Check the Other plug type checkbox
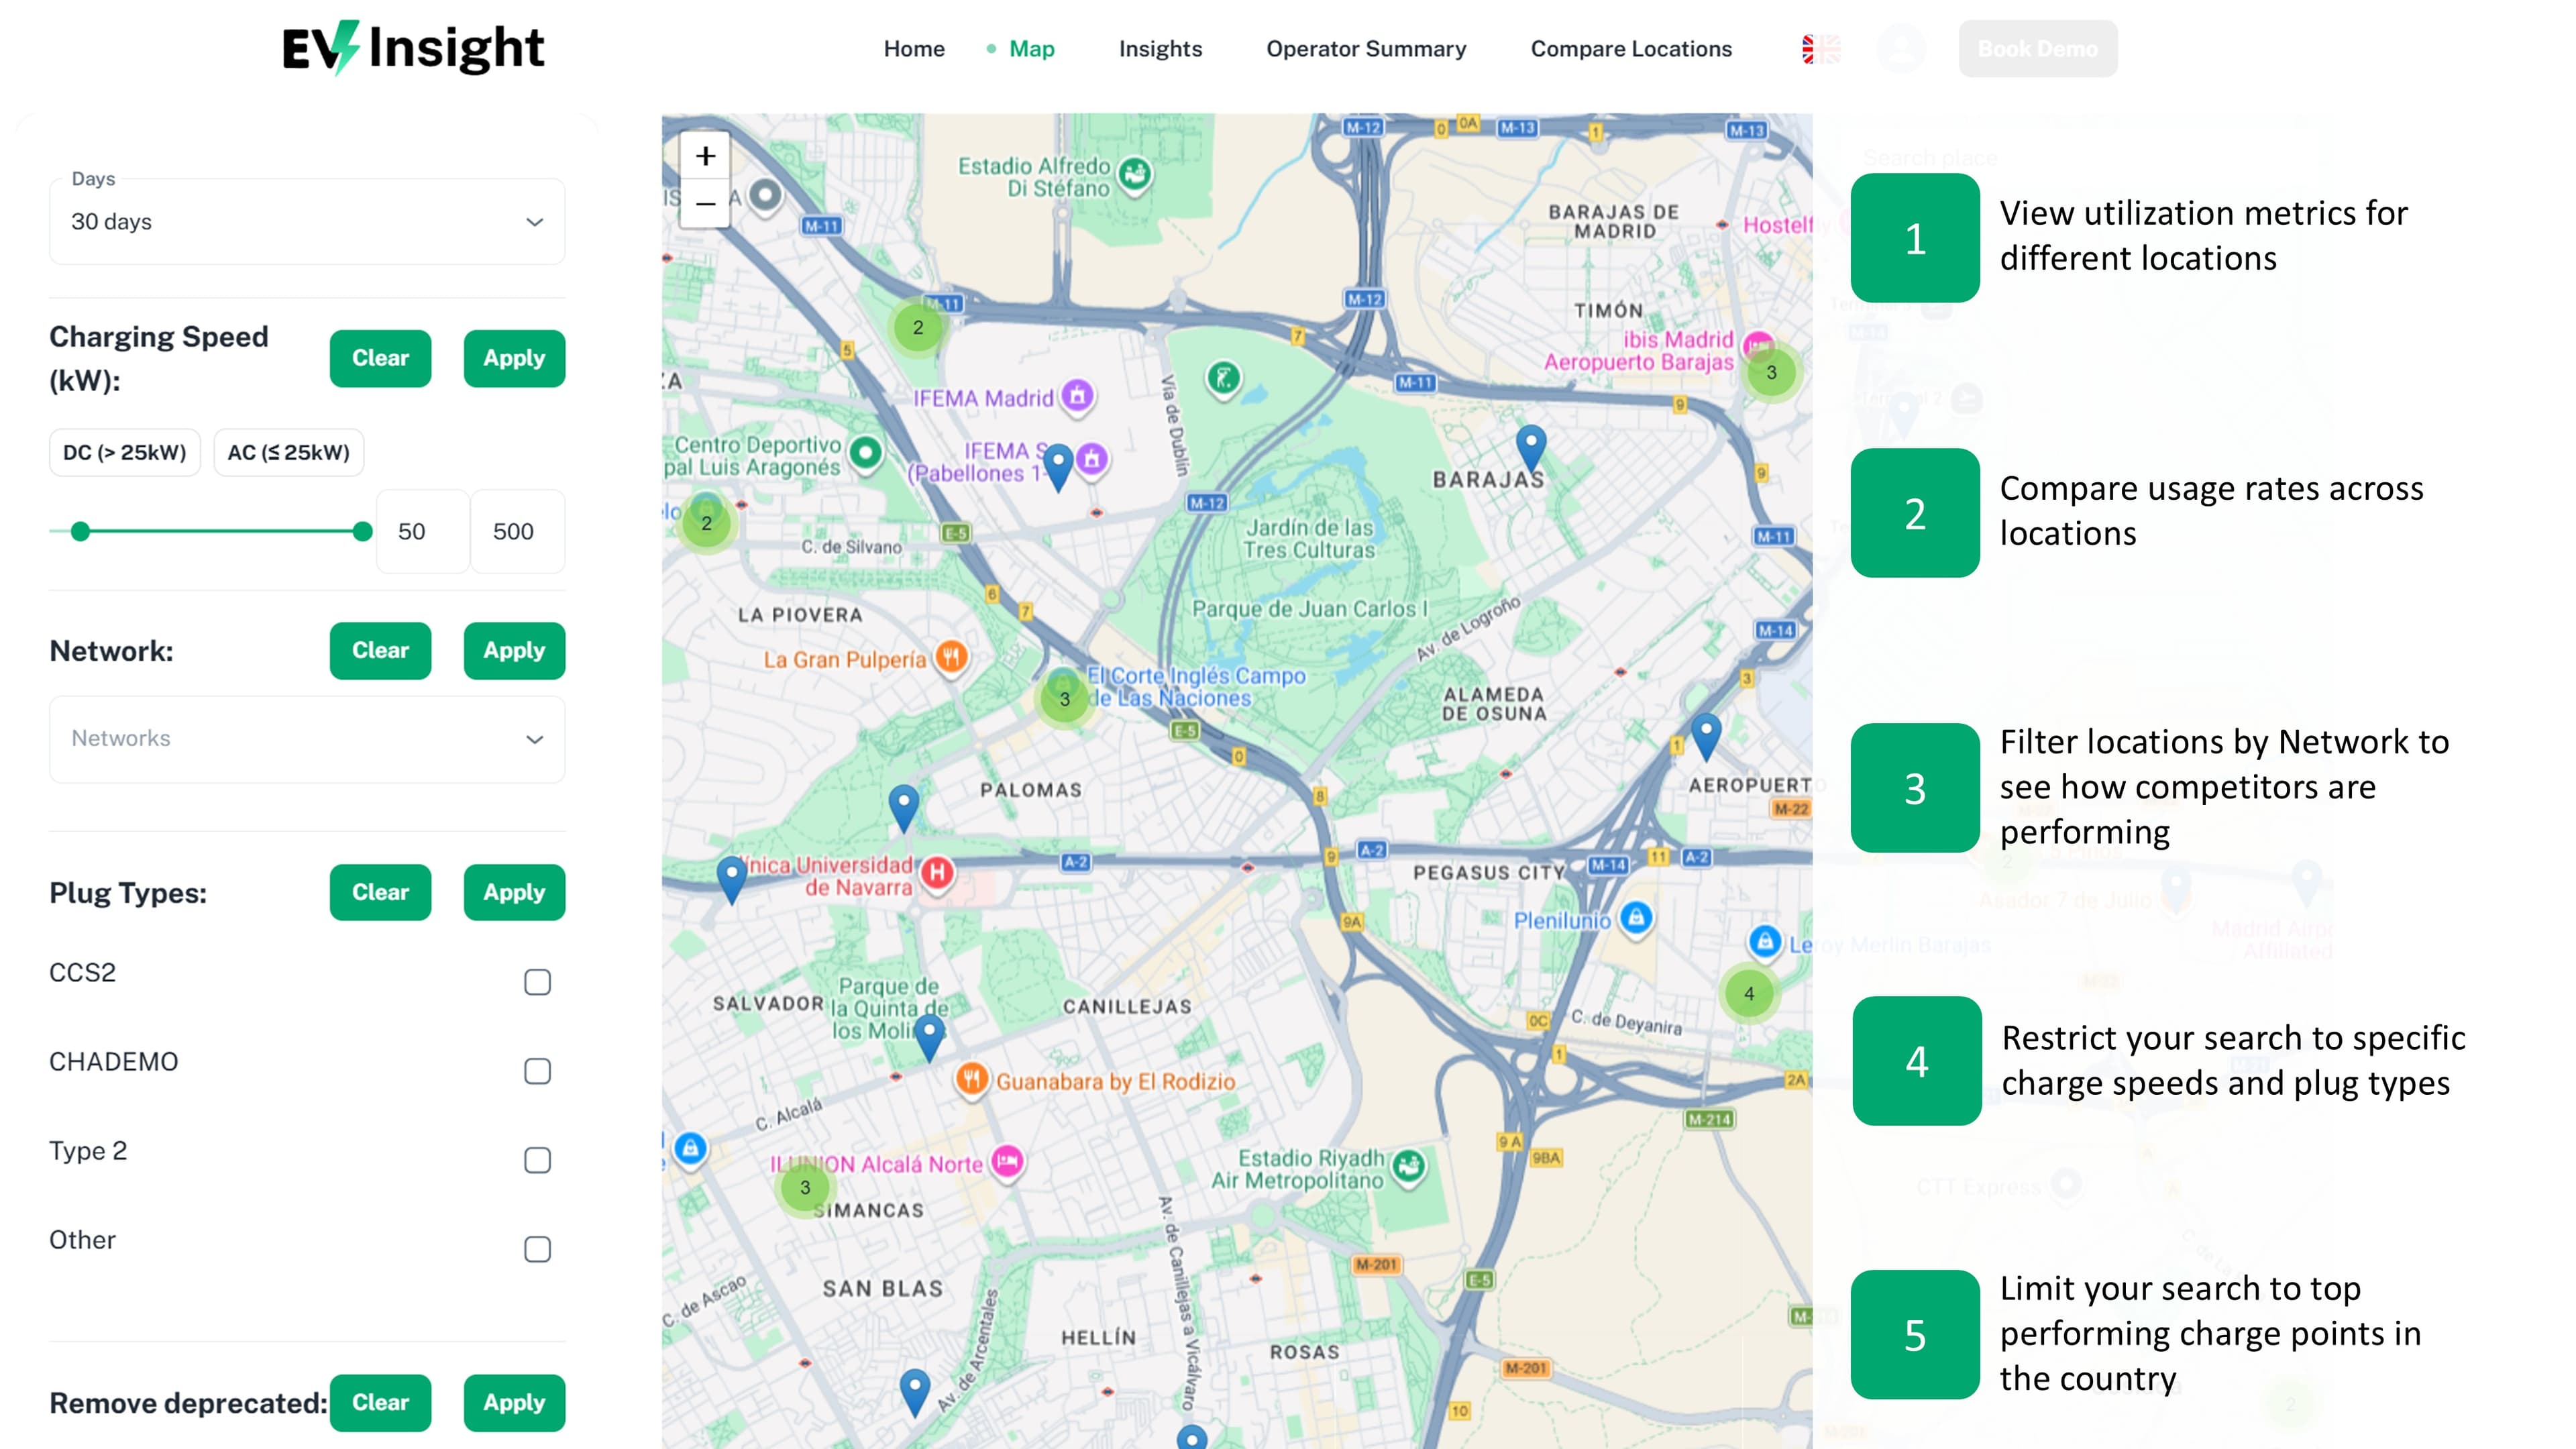Image resolution: width=2576 pixels, height=1449 pixels. pos(537,1249)
